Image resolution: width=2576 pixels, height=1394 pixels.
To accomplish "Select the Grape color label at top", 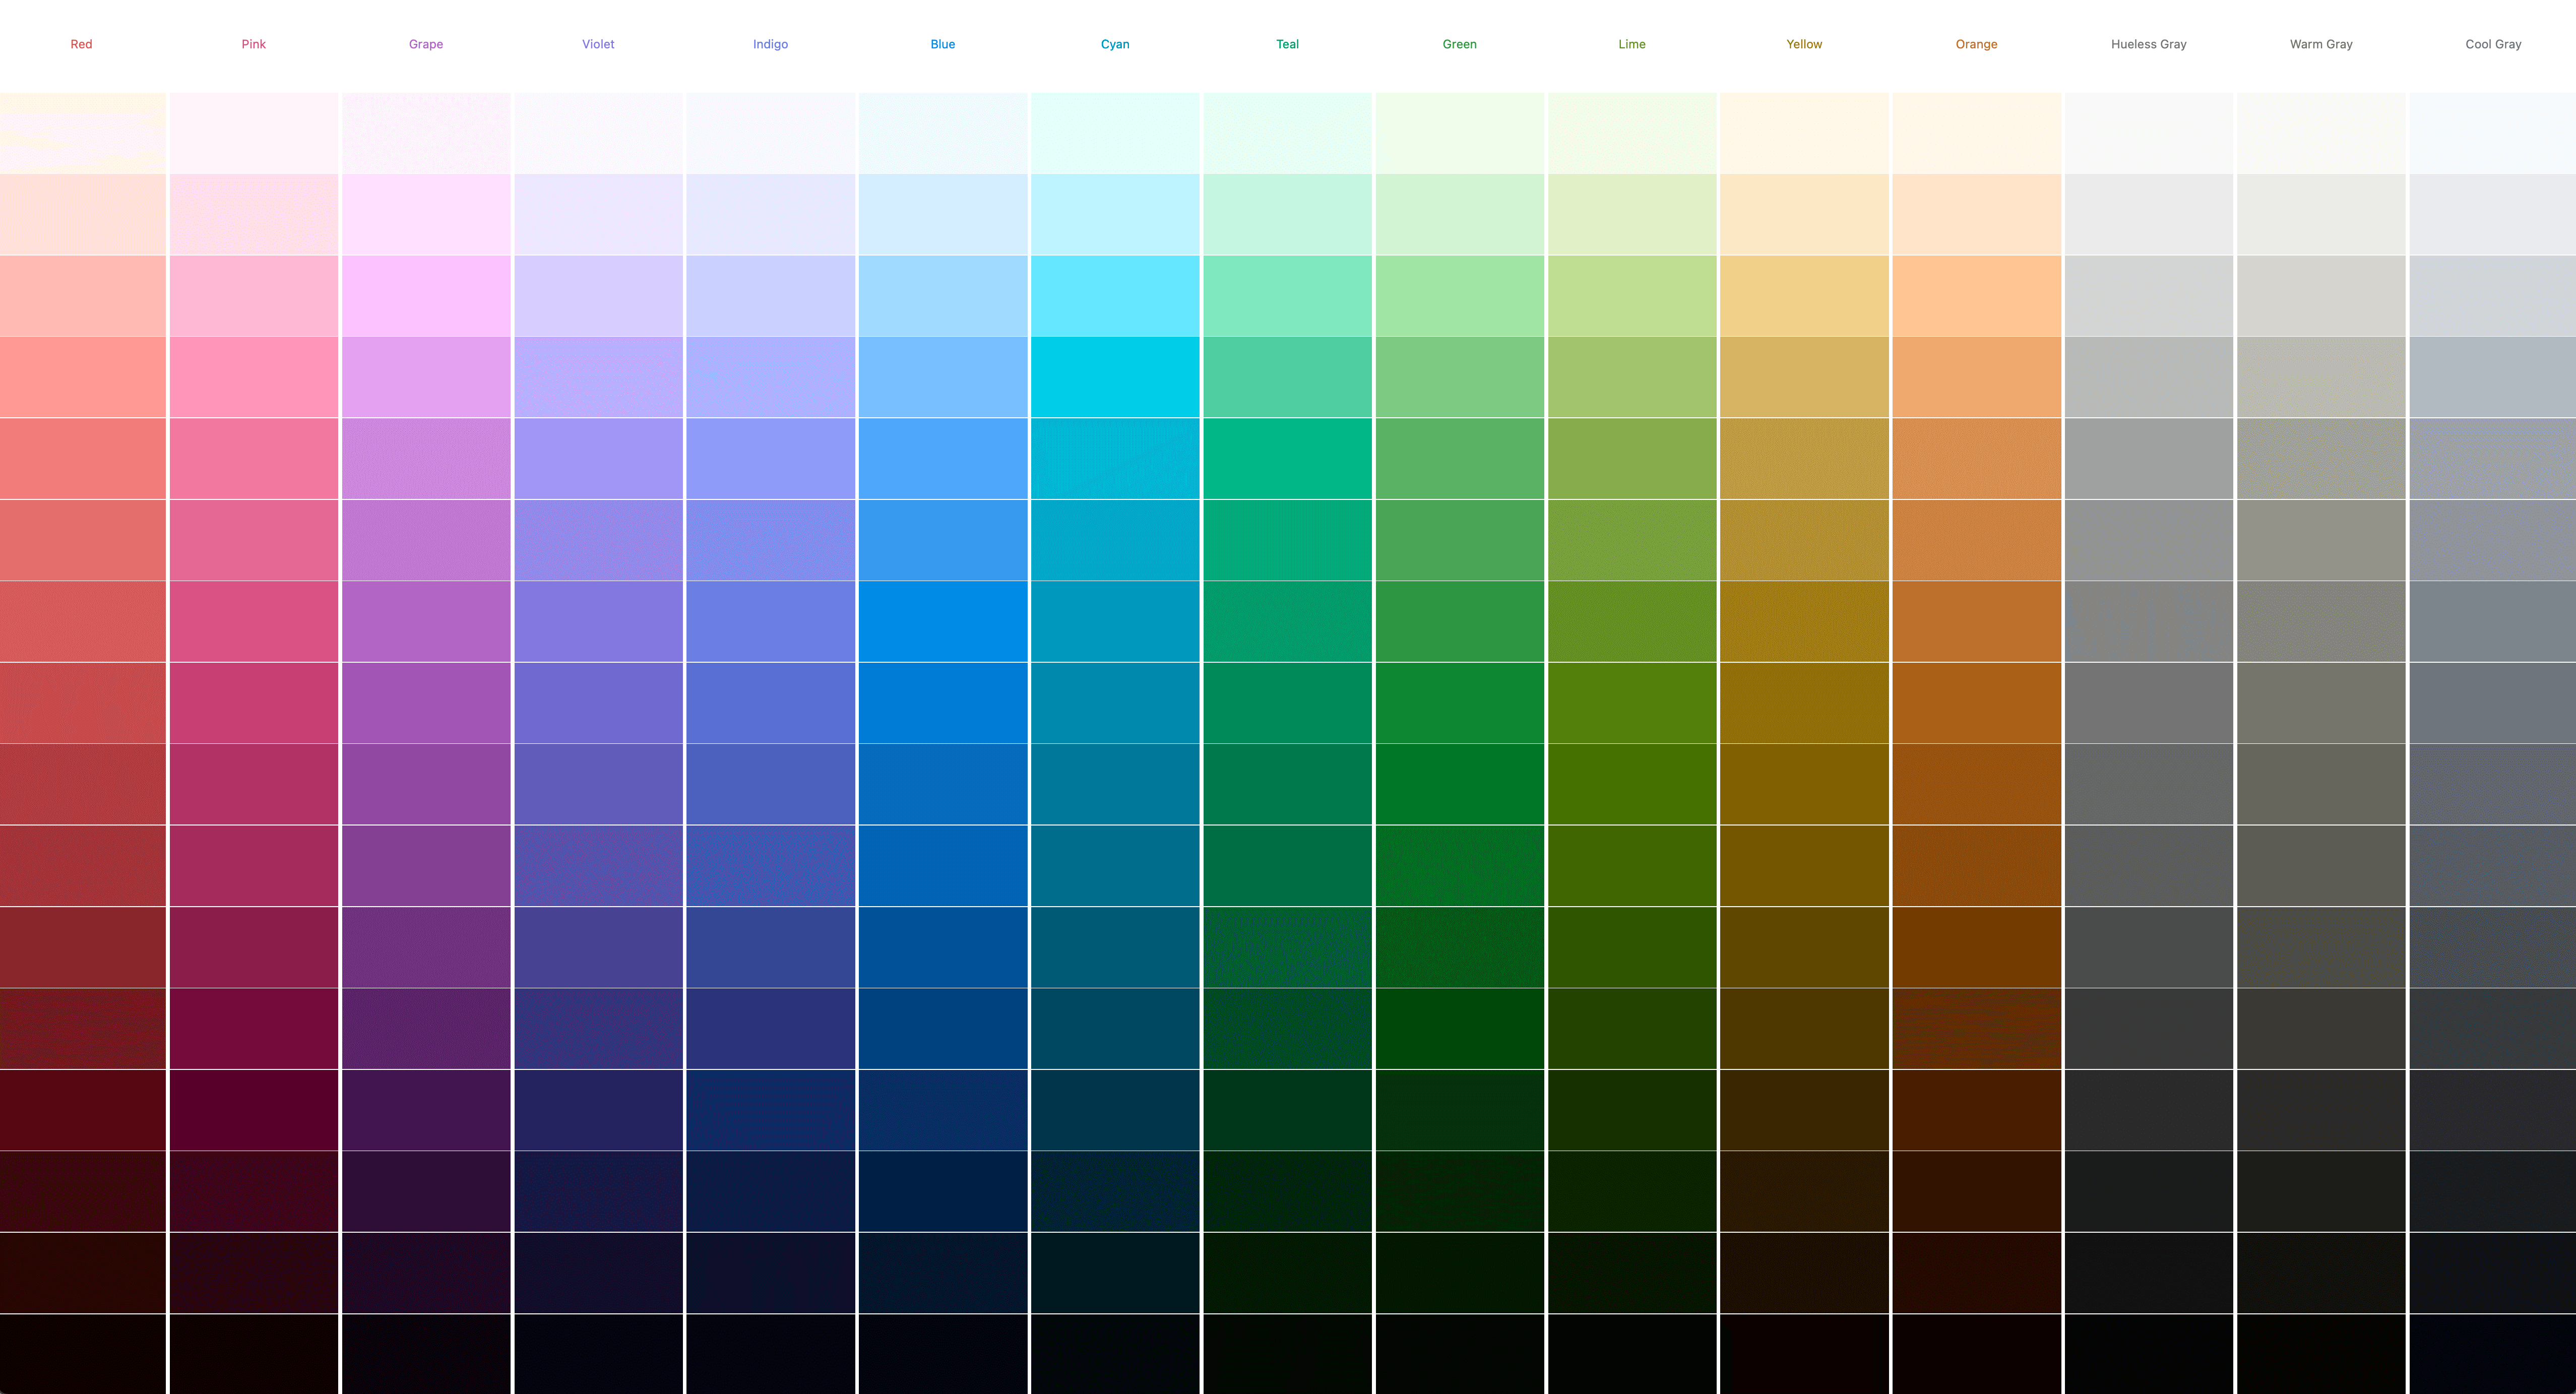I will coord(427,43).
